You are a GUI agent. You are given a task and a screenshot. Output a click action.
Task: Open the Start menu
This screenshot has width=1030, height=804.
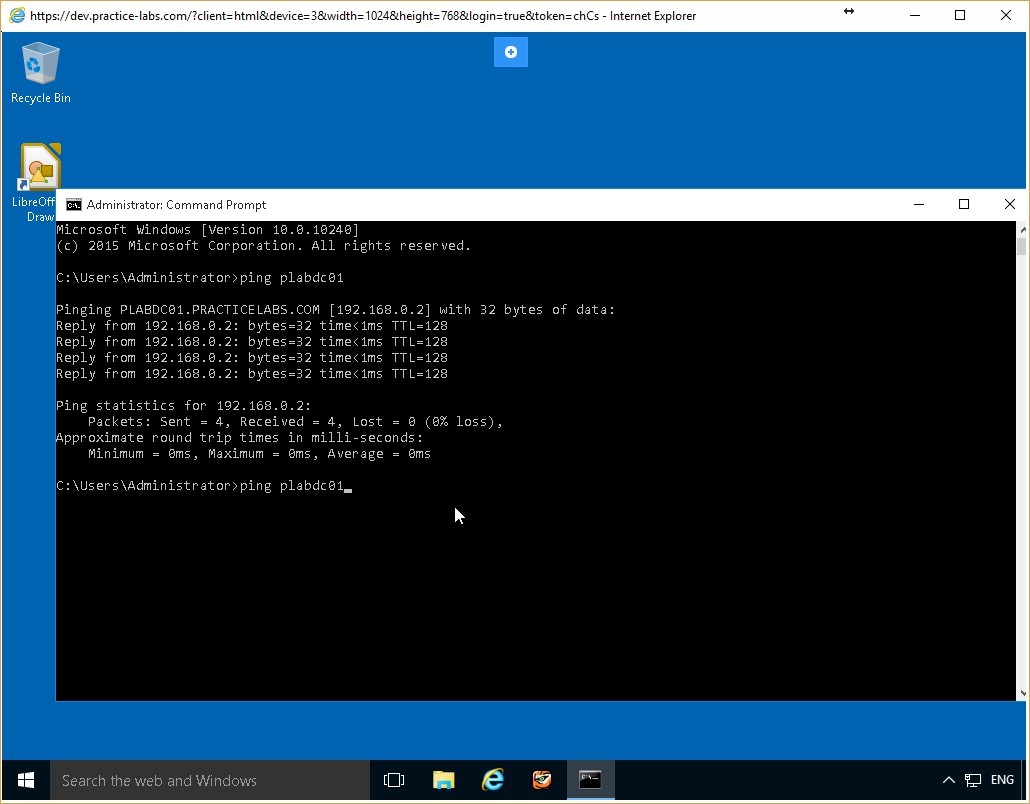click(x=24, y=780)
